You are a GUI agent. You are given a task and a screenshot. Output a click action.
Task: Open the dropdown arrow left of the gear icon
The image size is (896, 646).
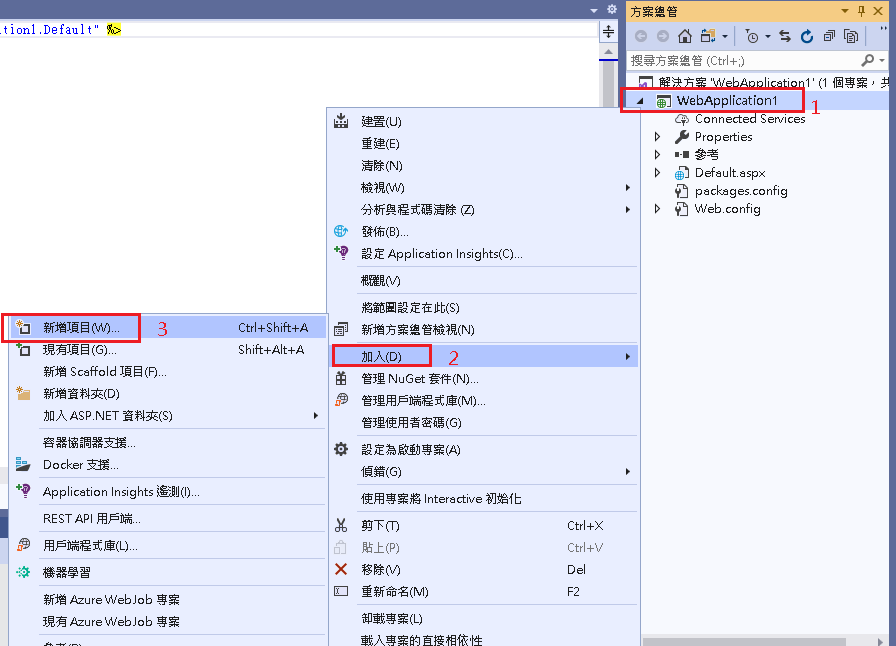pos(594,10)
